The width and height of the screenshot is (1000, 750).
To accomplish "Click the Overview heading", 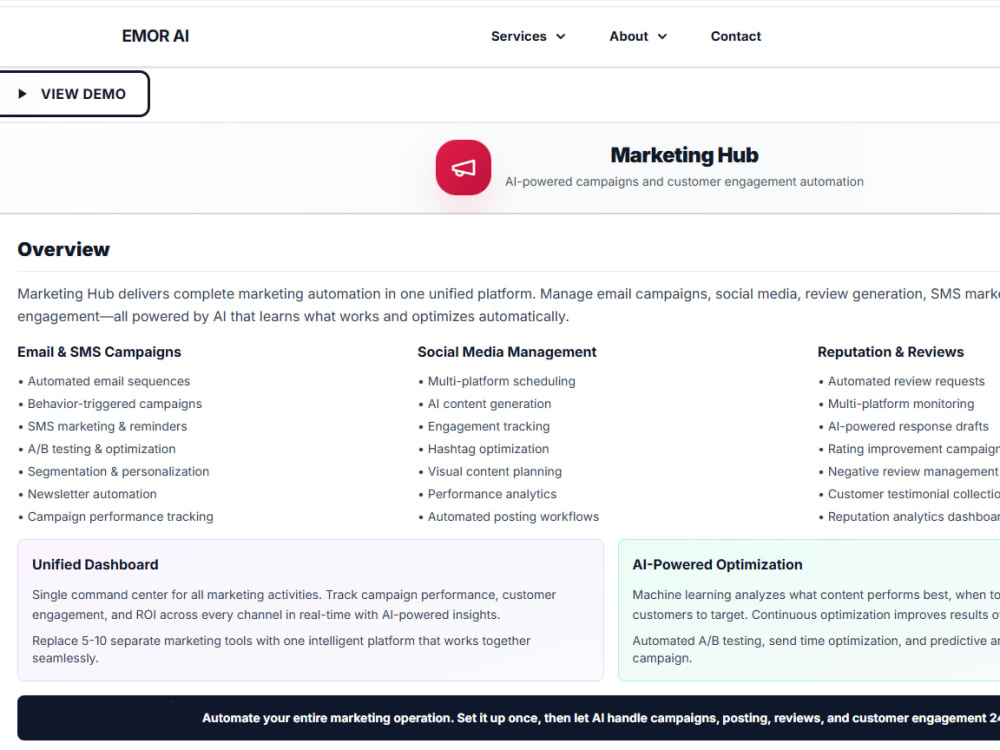I will (x=63, y=249).
